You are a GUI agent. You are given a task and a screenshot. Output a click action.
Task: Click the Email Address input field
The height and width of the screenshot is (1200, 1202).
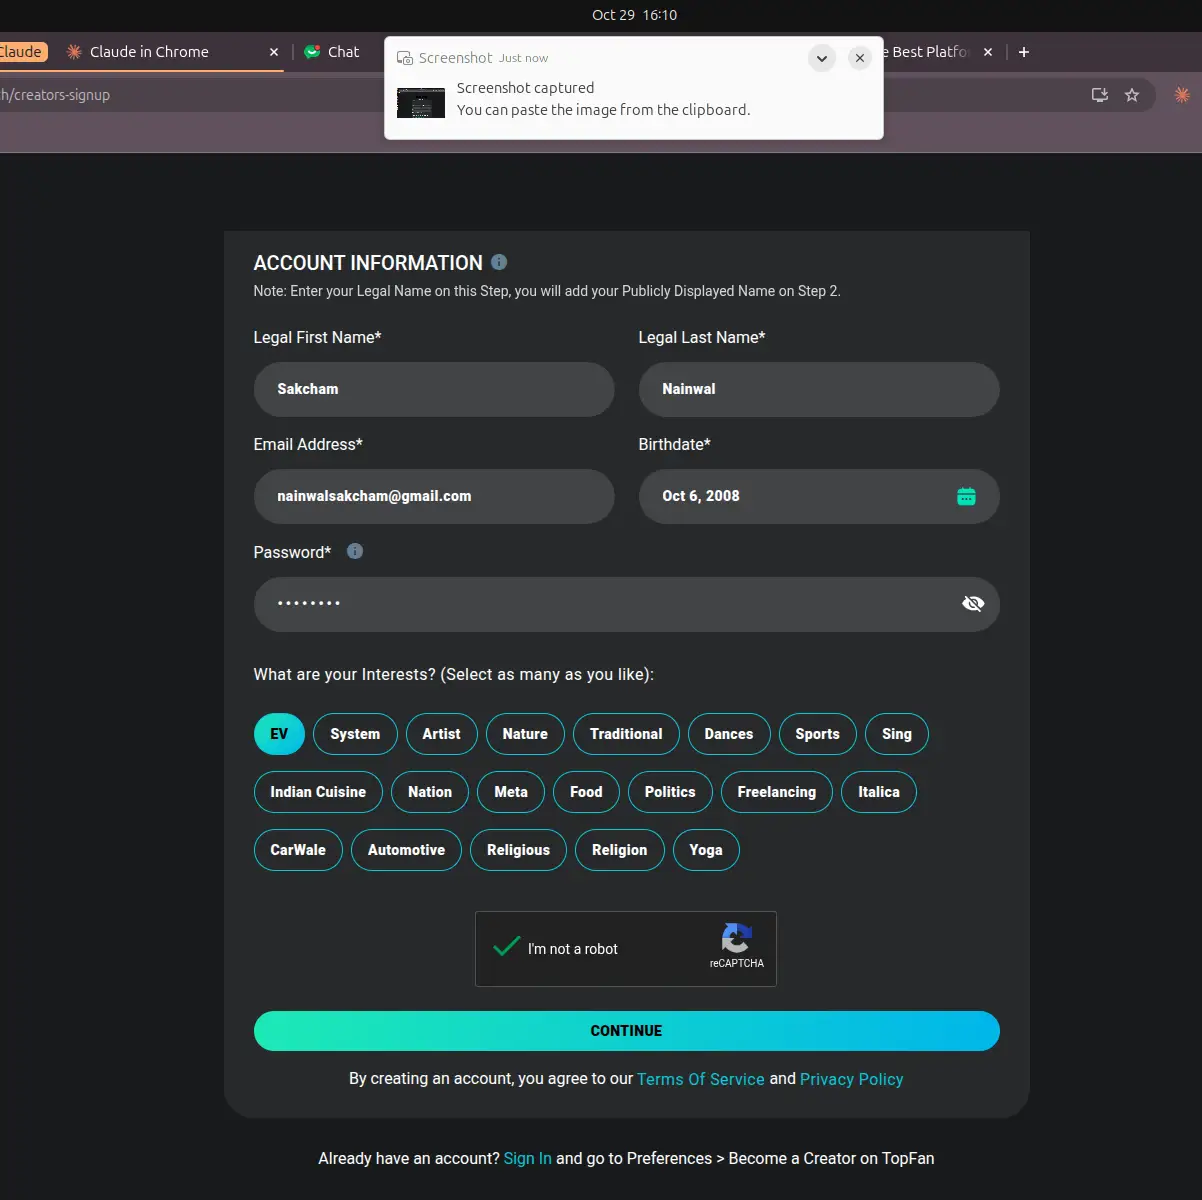point(434,496)
